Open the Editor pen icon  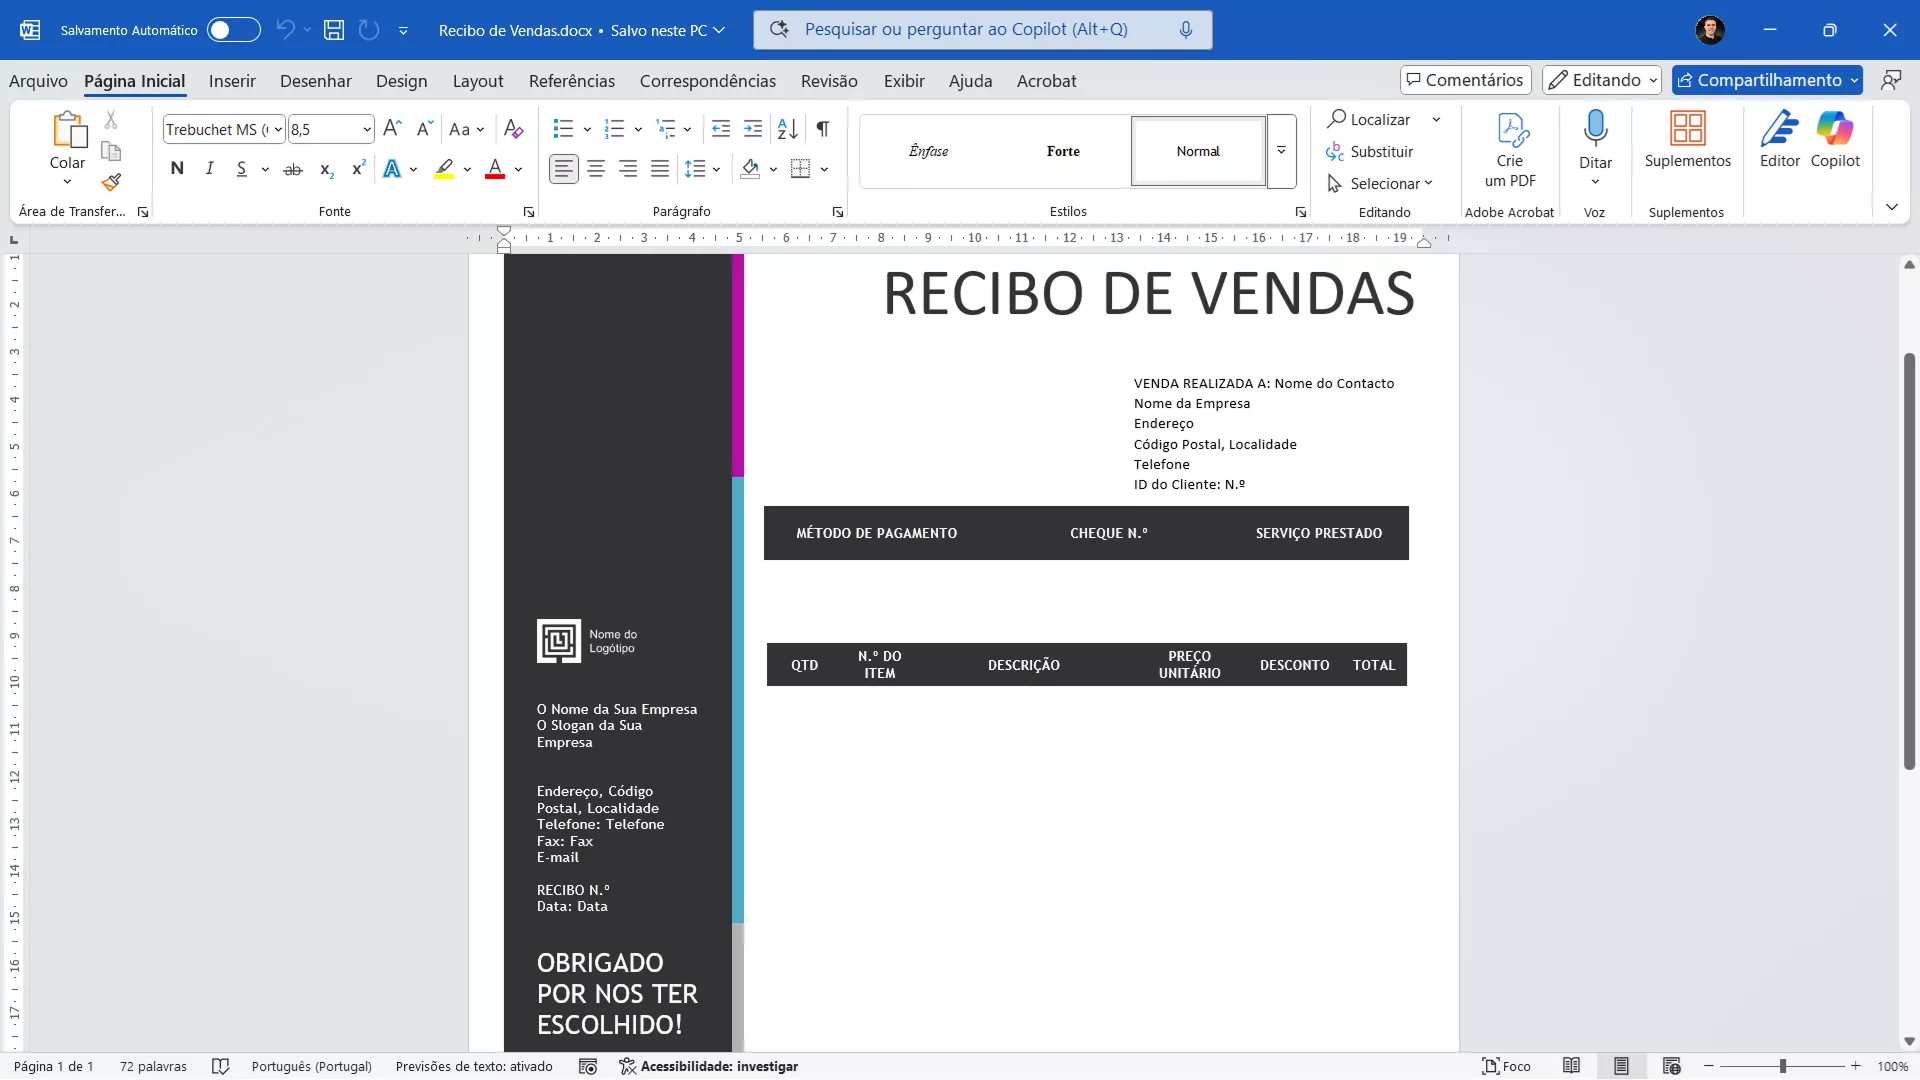[x=1779, y=130]
